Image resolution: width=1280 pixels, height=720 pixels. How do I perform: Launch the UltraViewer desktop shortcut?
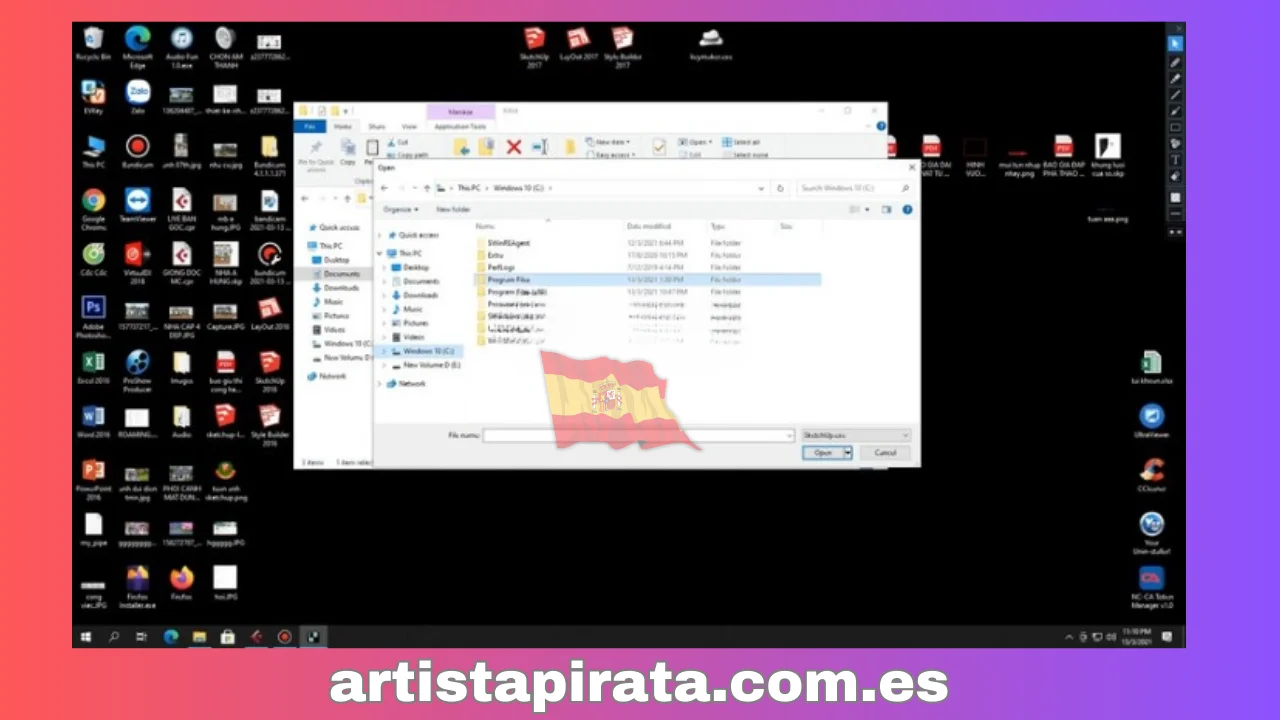[x=1152, y=422]
